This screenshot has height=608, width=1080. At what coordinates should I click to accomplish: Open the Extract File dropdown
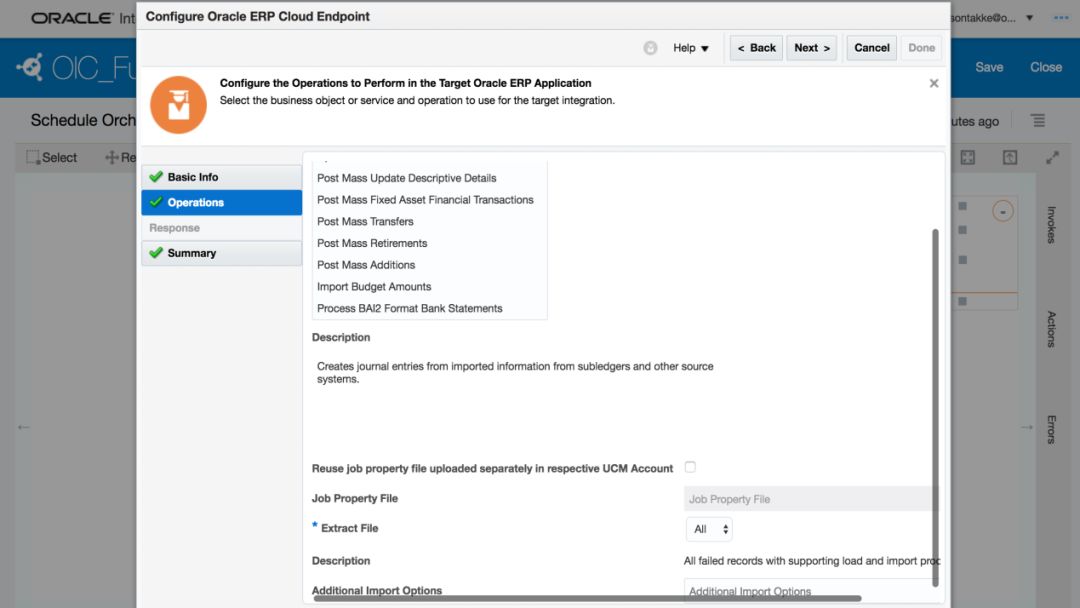709,529
